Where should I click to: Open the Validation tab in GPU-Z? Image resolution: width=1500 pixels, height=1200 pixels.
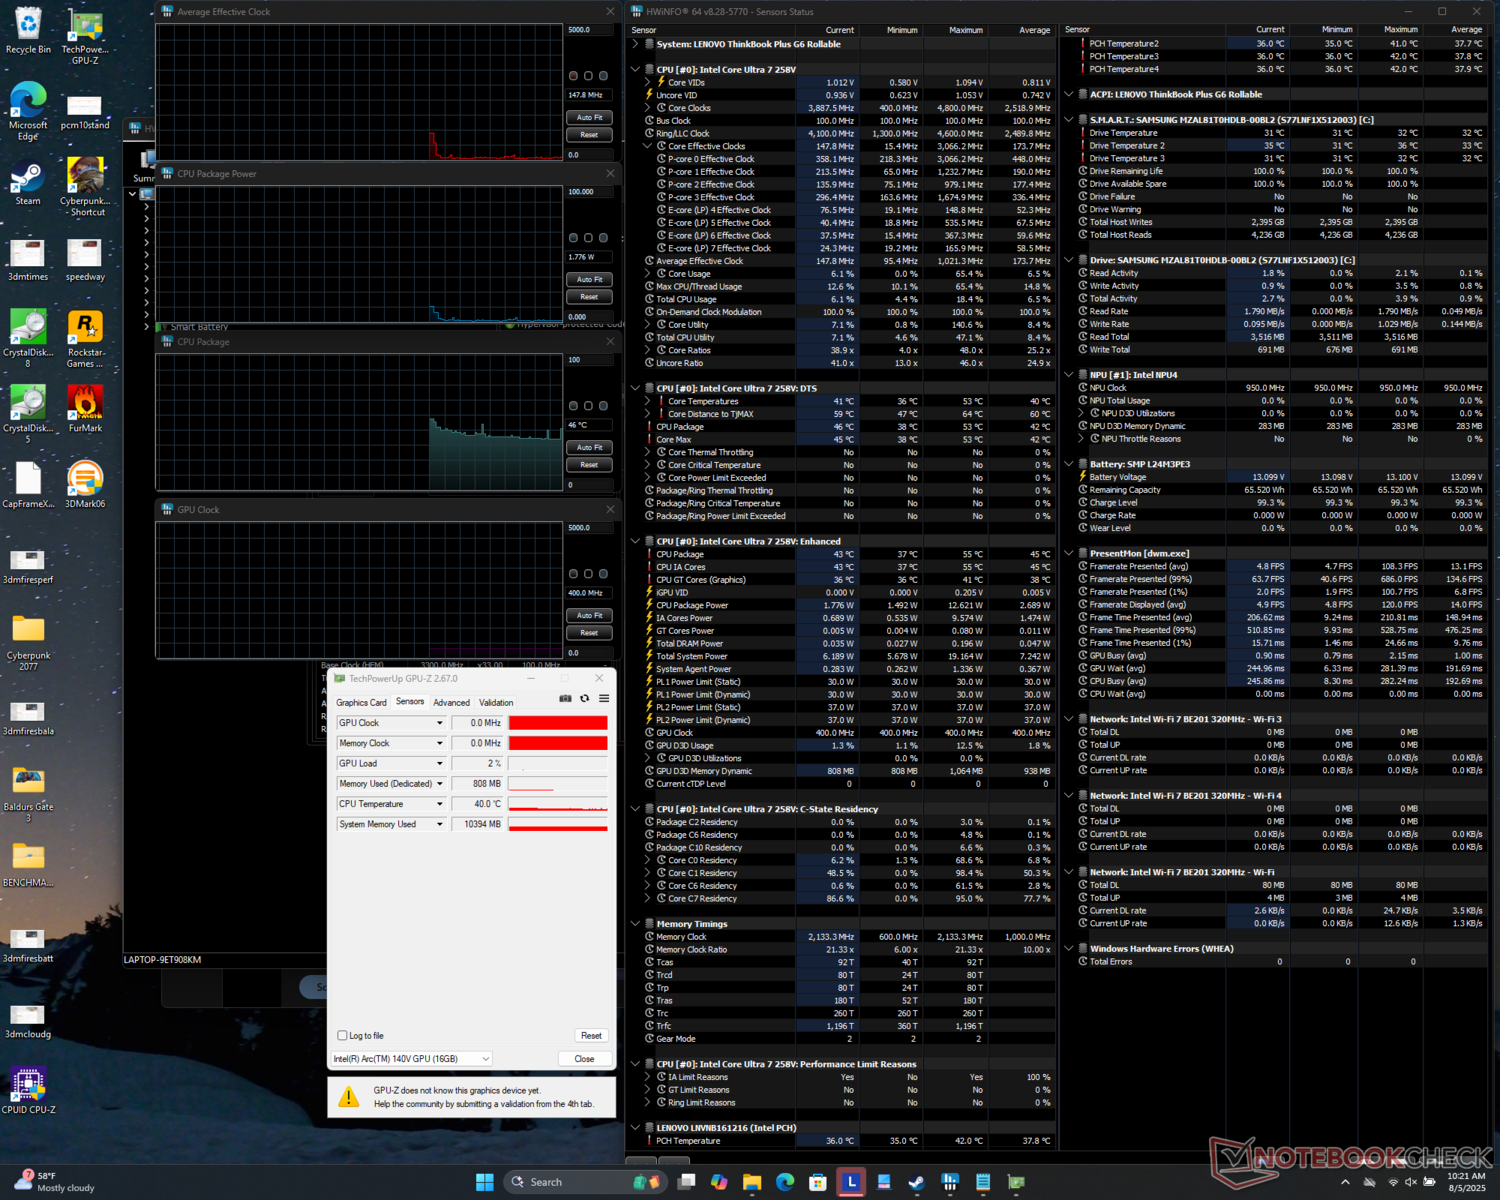click(x=496, y=703)
